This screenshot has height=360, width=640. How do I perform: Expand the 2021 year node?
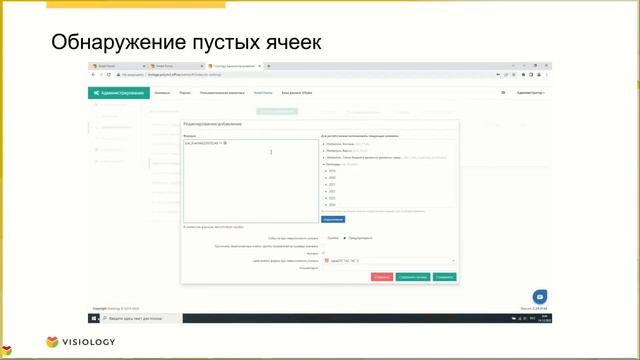326,184
